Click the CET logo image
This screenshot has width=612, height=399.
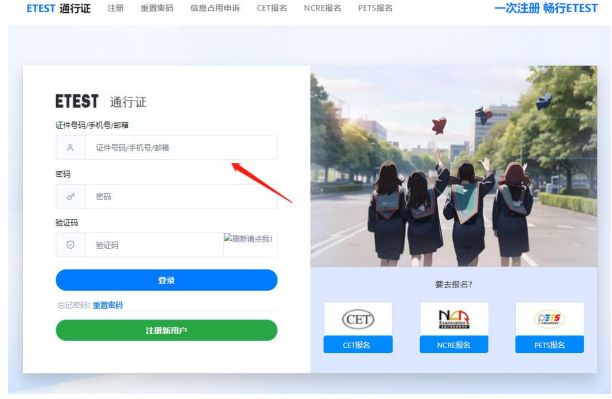point(358,319)
